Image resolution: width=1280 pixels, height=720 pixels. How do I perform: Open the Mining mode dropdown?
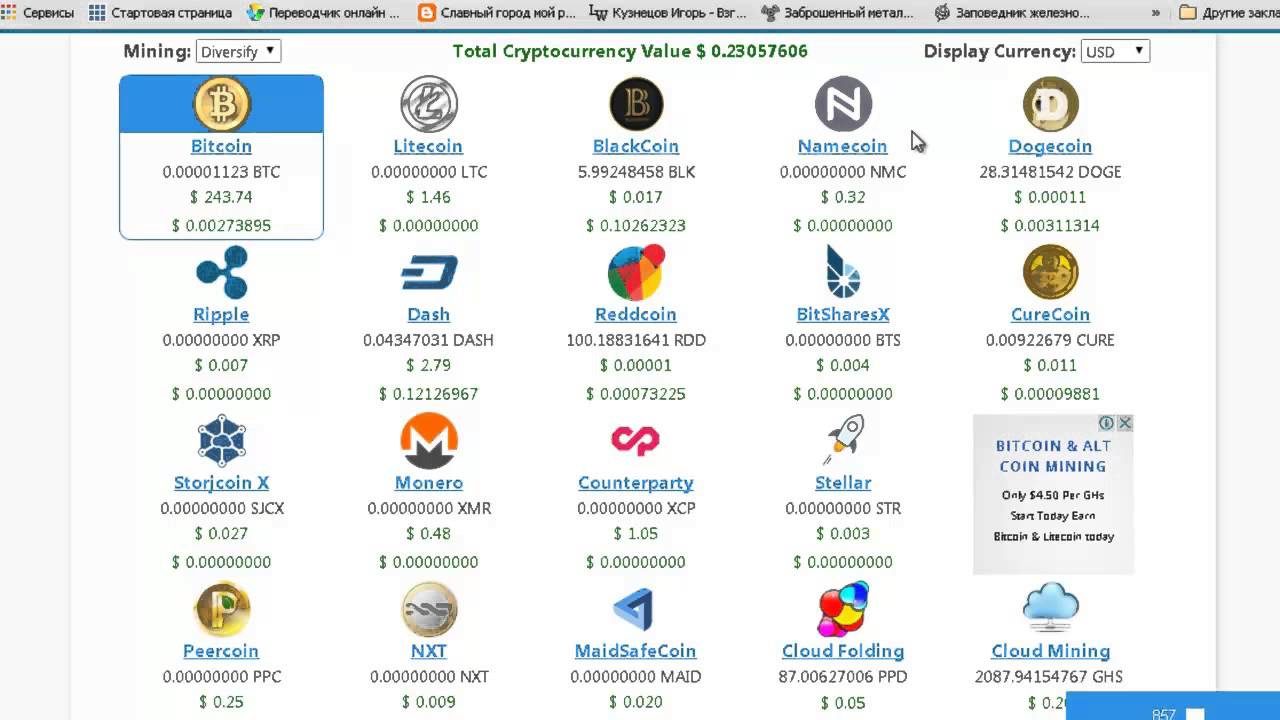pos(238,51)
